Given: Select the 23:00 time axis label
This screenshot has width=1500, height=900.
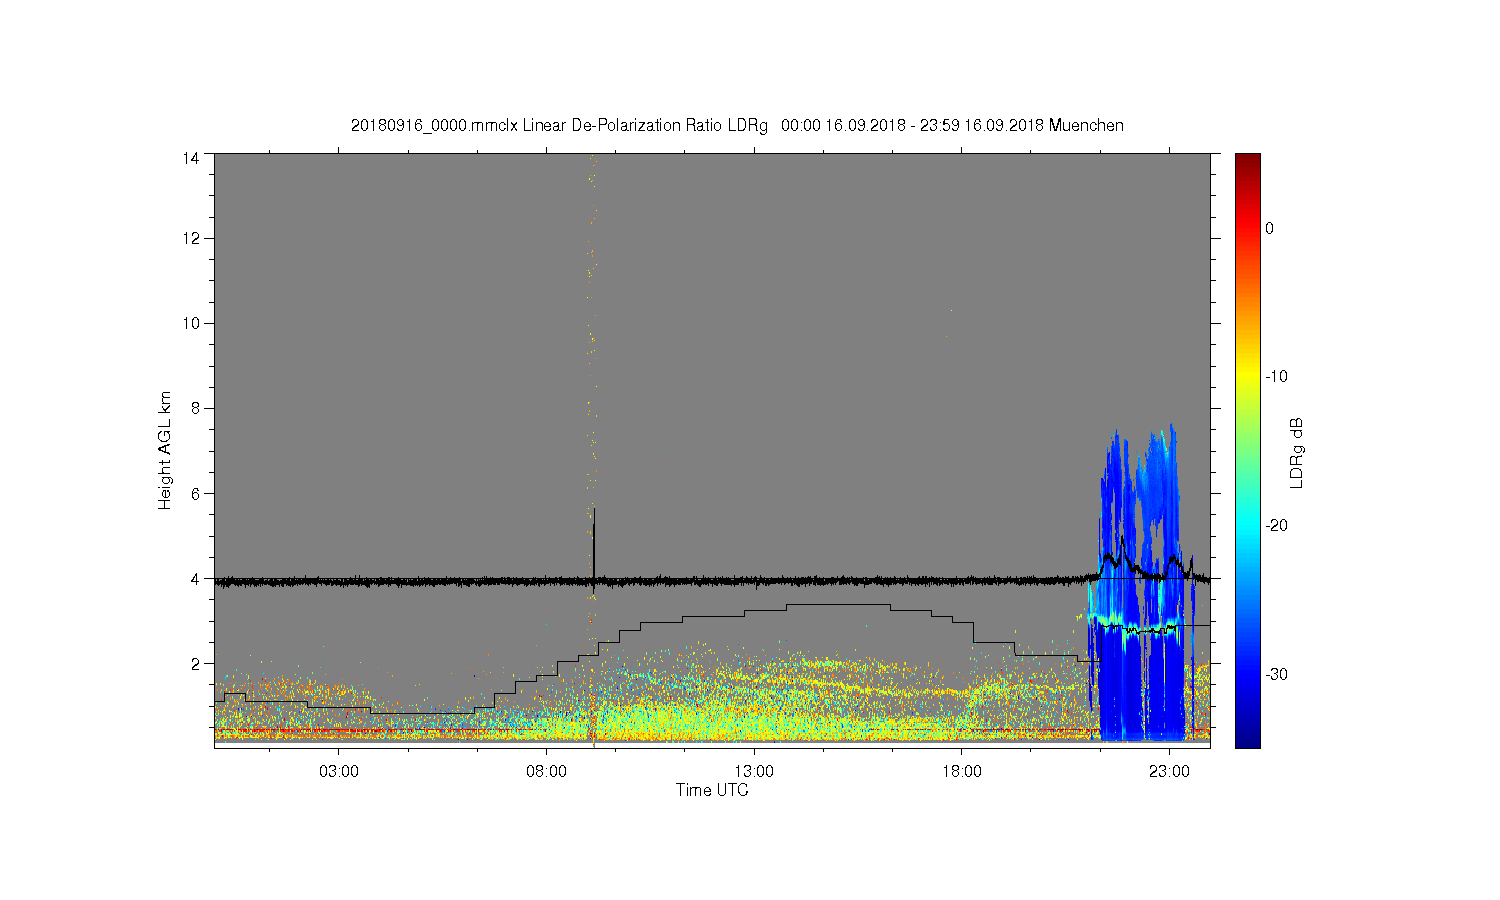Looking at the screenshot, I should (1169, 772).
